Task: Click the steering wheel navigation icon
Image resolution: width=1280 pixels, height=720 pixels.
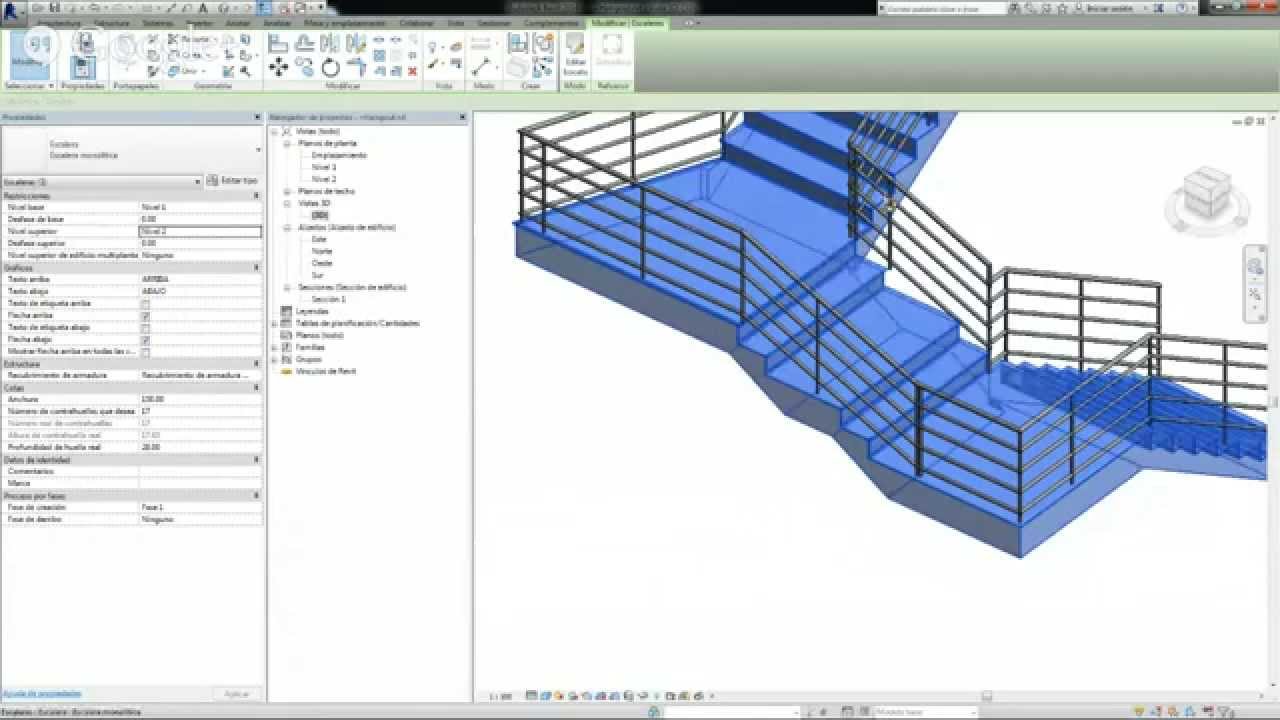Action: [x=1254, y=267]
